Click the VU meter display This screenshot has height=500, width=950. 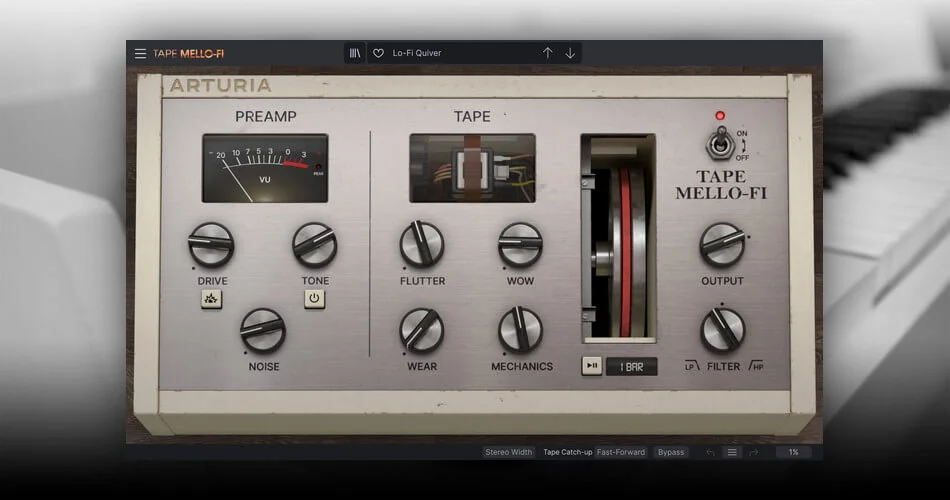[265, 168]
